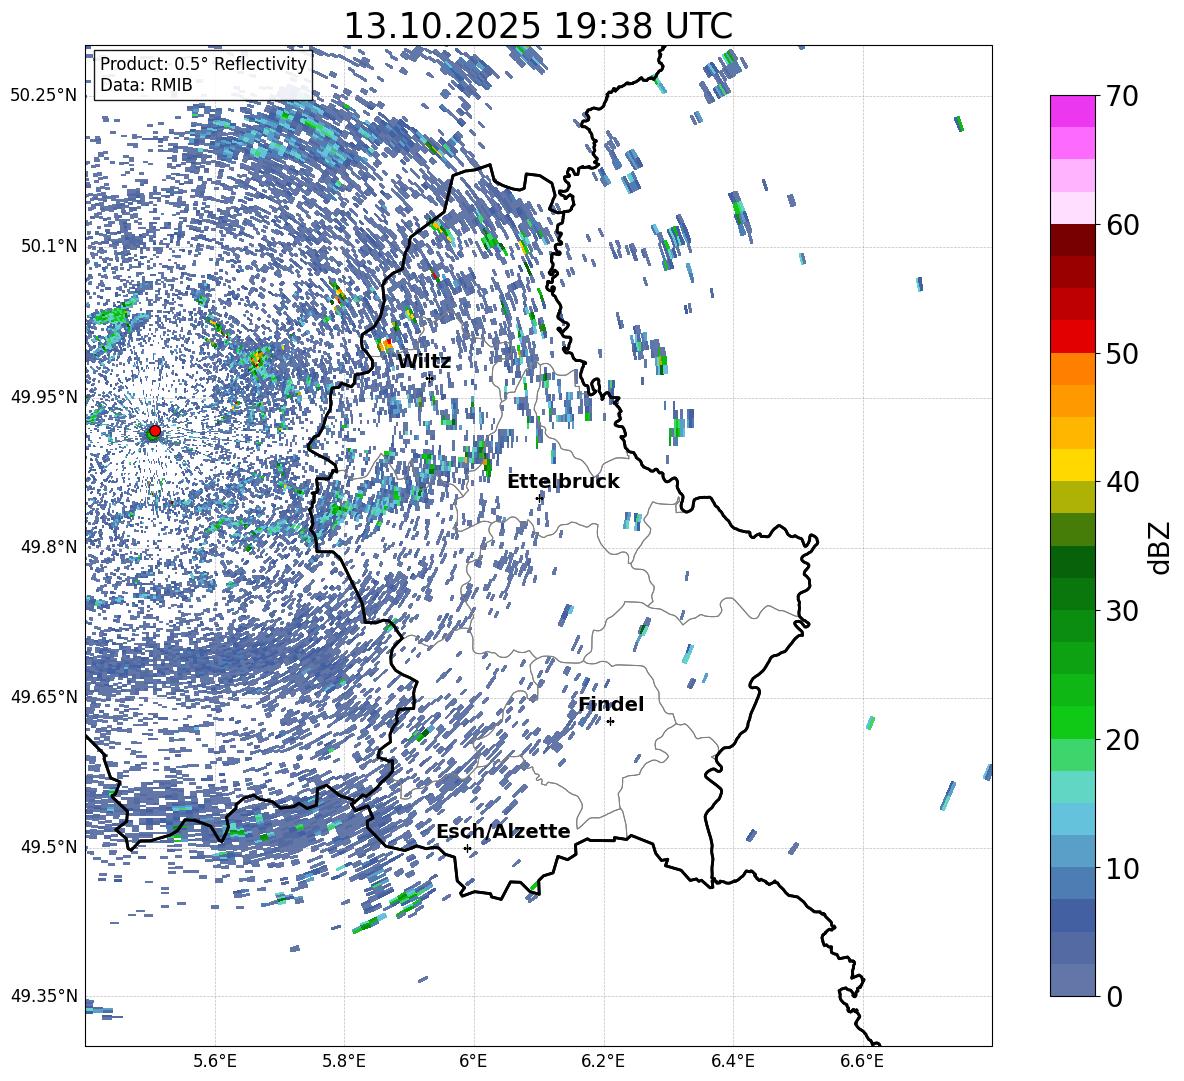Image resolution: width=1184 pixels, height=1081 pixels.
Task: Click the cross marker below Ettelbruck
Action: pyautogui.click(x=539, y=498)
